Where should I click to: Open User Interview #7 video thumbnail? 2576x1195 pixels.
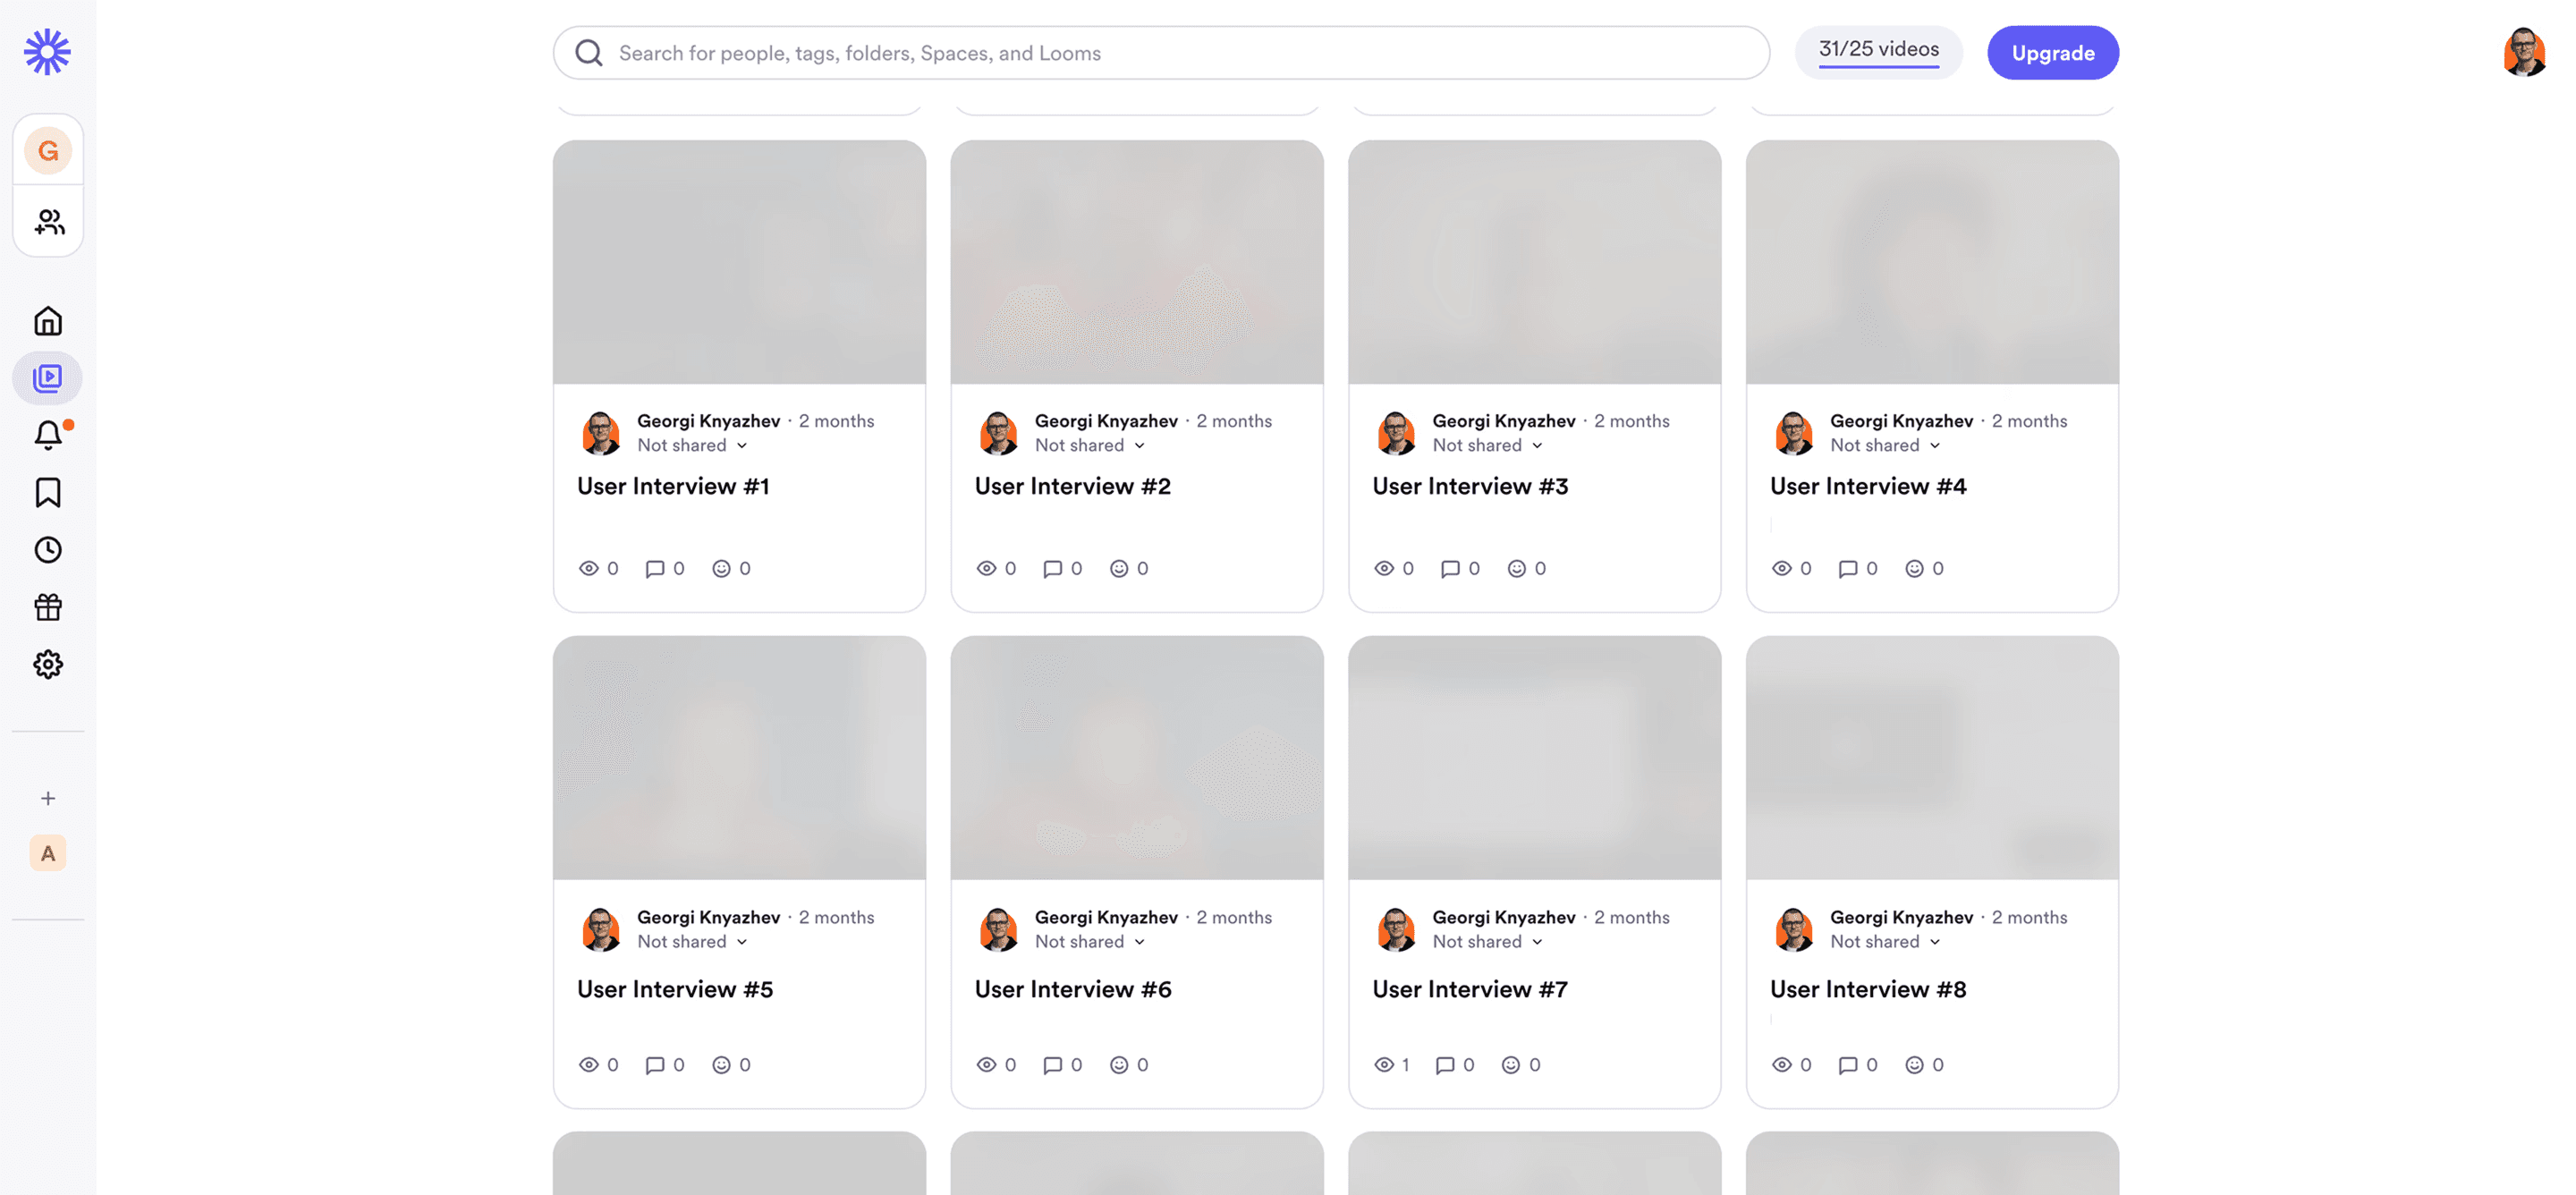tap(1535, 758)
